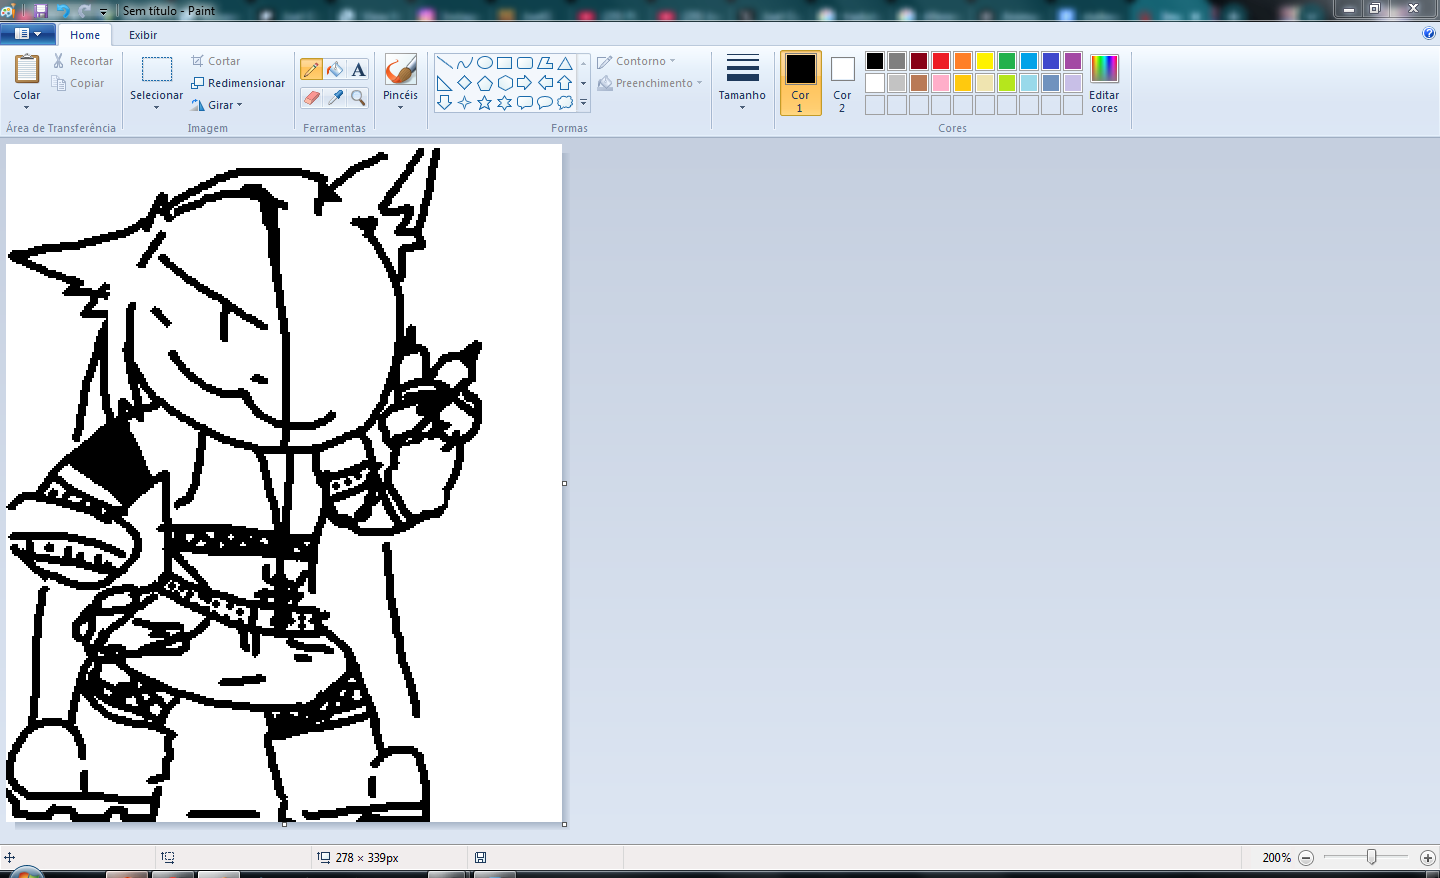Image resolution: width=1440 pixels, height=878 pixels.
Task: Open the Editar cores color editor
Action: pos(1104,83)
